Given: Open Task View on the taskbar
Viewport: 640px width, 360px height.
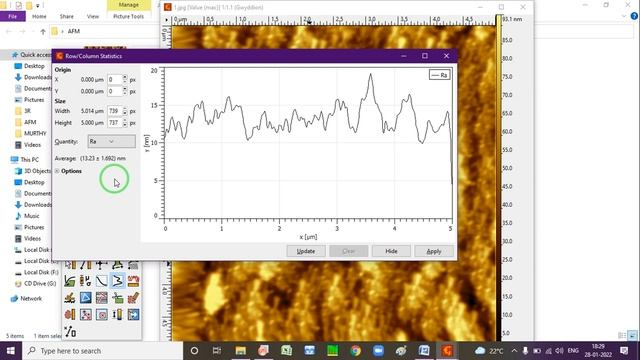Looking at the screenshot, I should coord(217,351).
